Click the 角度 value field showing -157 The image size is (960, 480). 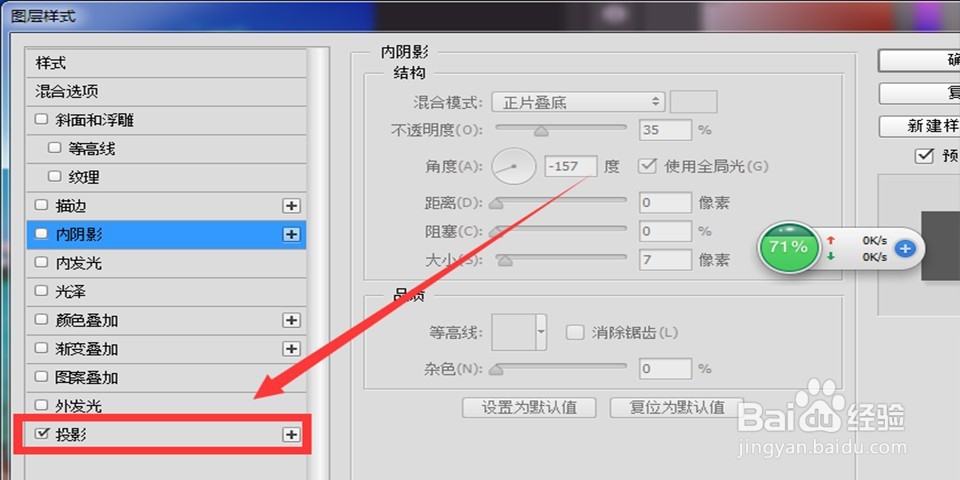click(x=571, y=167)
